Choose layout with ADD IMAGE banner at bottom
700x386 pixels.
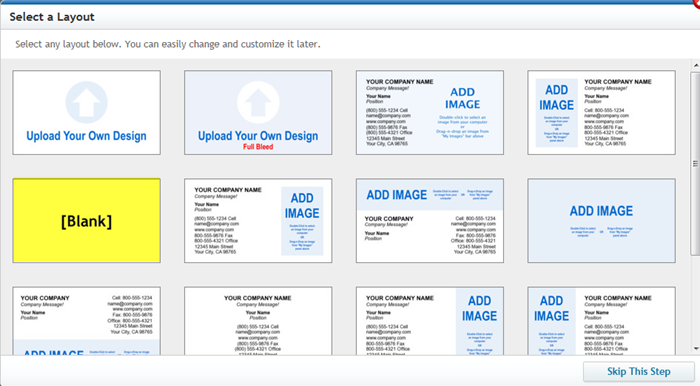(87, 321)
